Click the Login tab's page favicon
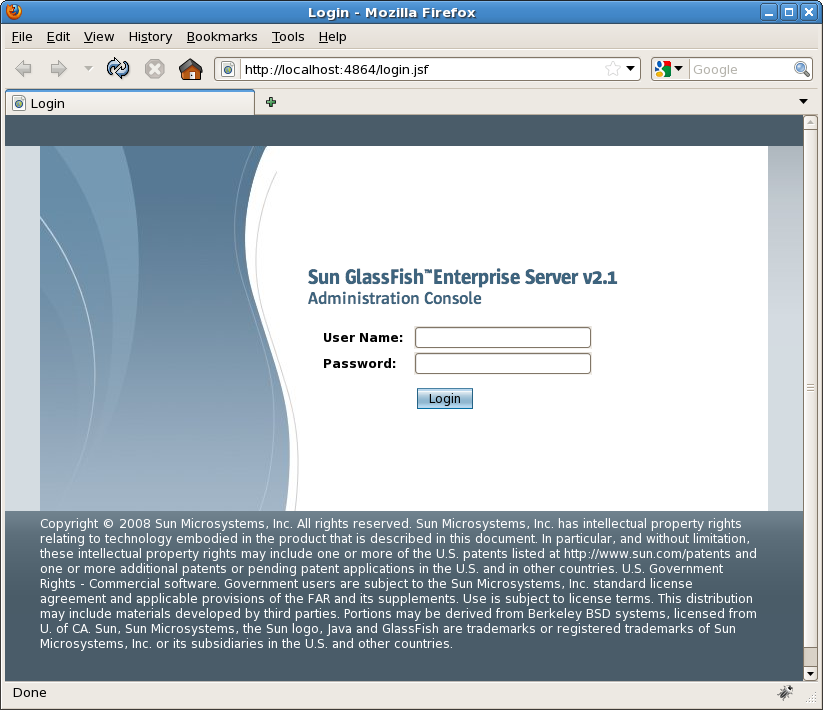This screenshot has height=710, width=823. [x=19, y=103]
